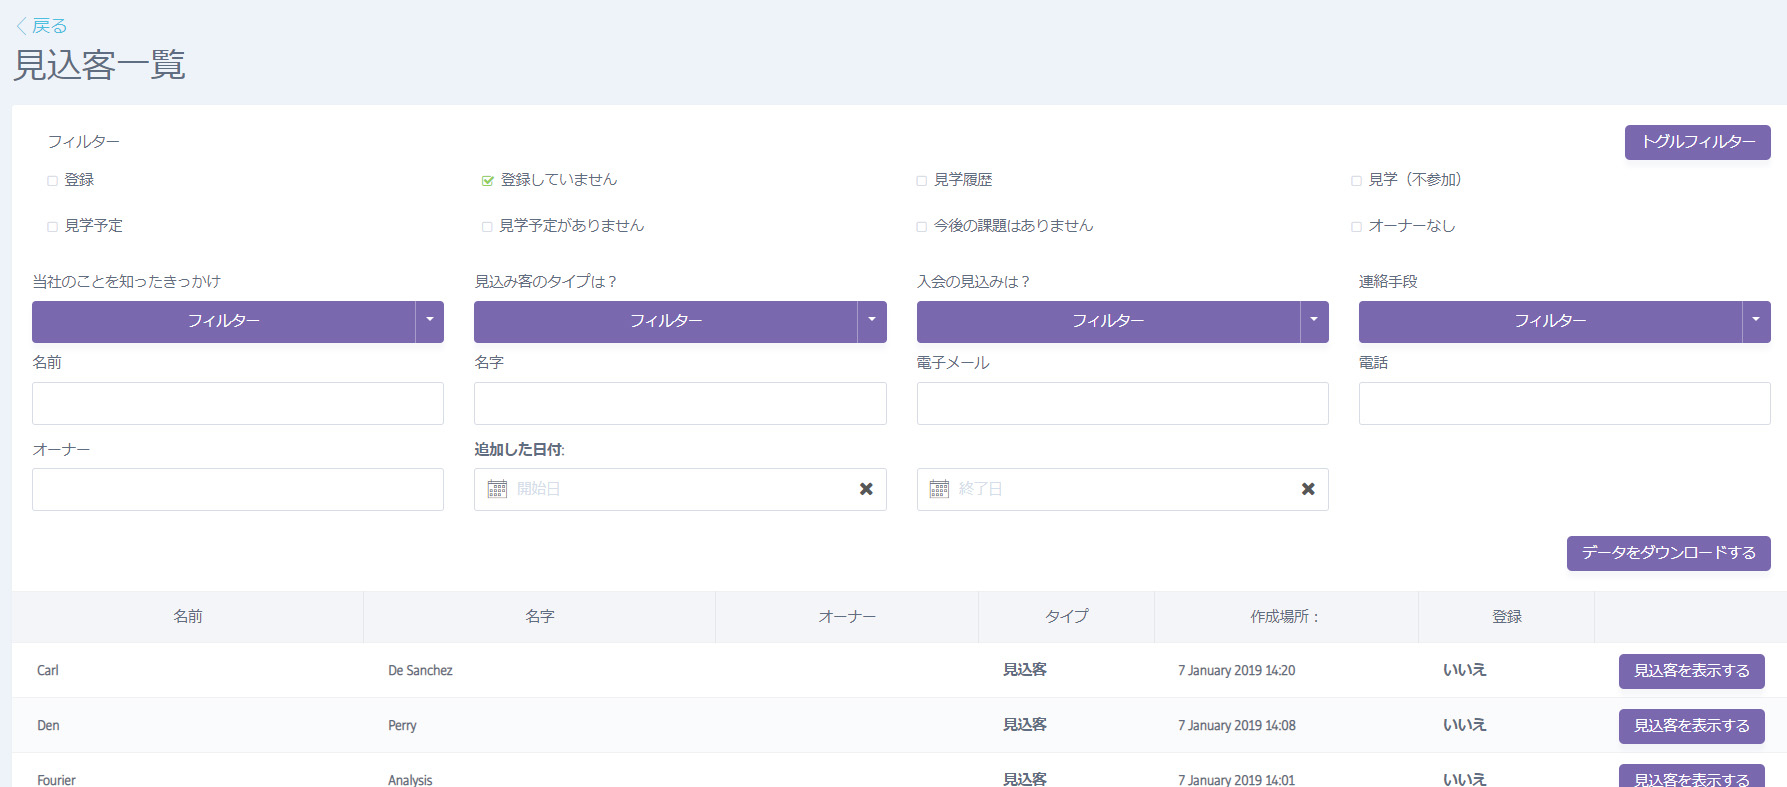Sort by 名前 column header
Image resolution: width=1787 pixels, height=787 pixels.
188,617
